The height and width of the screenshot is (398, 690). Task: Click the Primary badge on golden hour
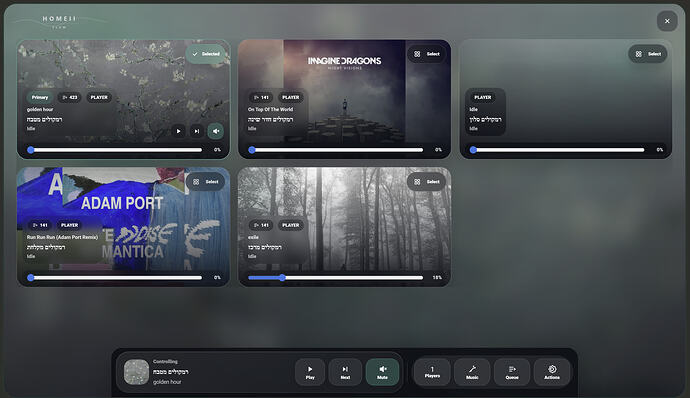pos(40,97)
